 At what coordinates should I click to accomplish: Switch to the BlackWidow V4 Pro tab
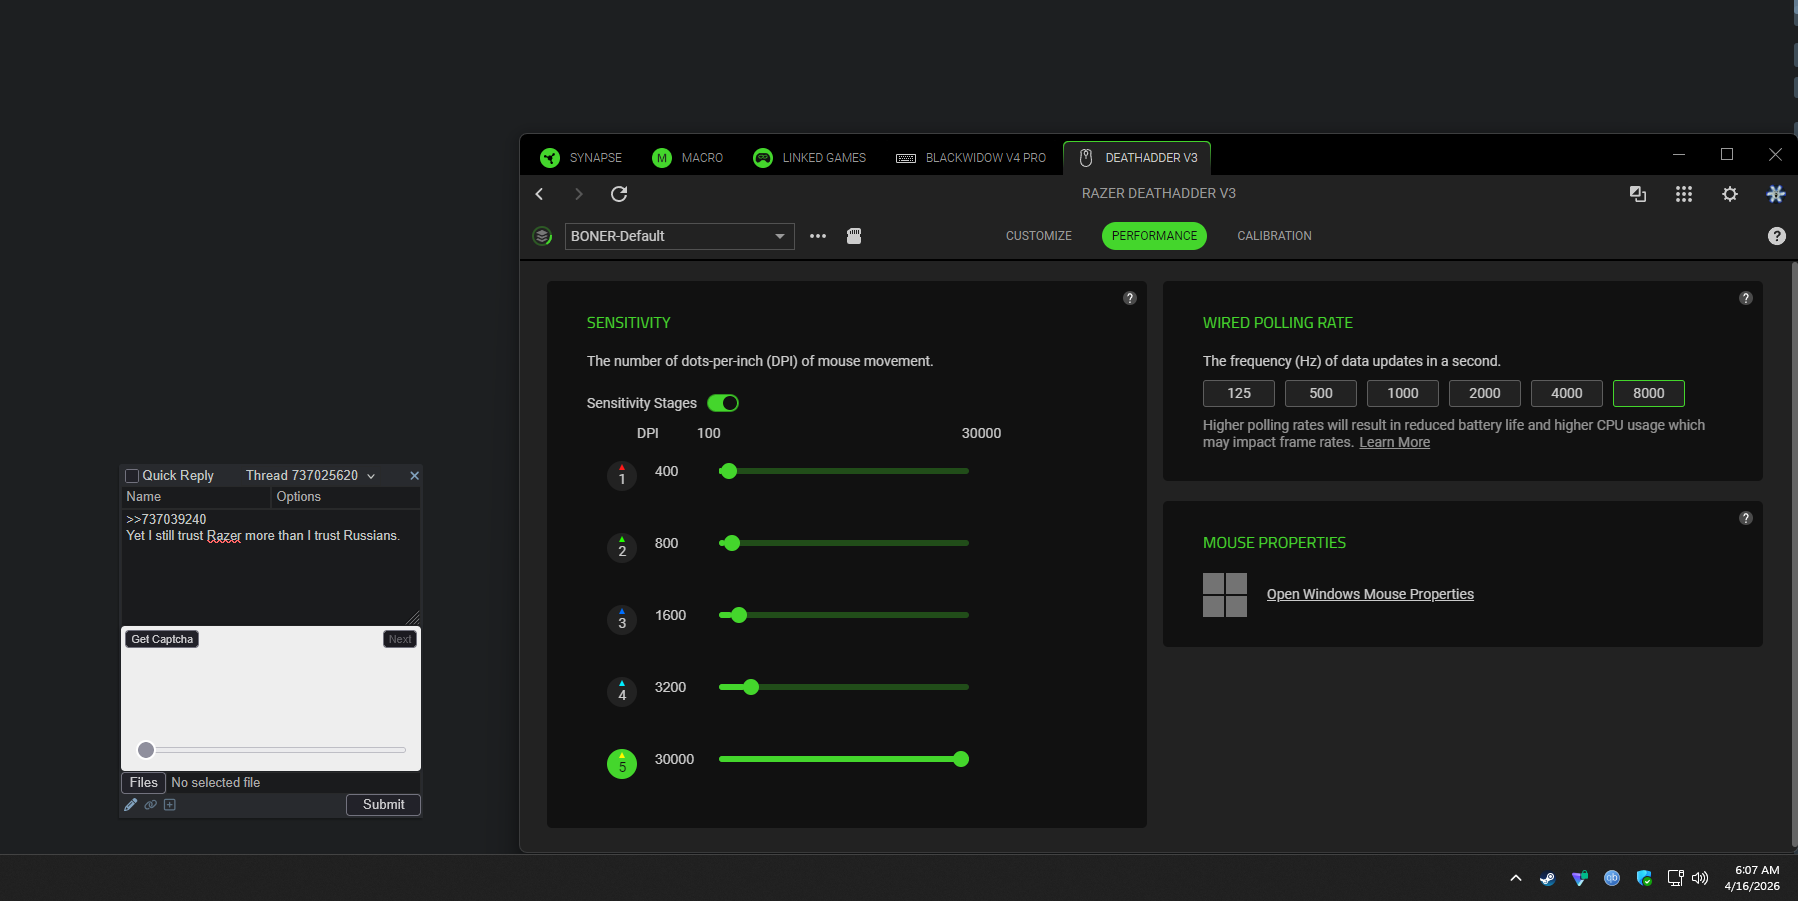(x=971, y=158)
